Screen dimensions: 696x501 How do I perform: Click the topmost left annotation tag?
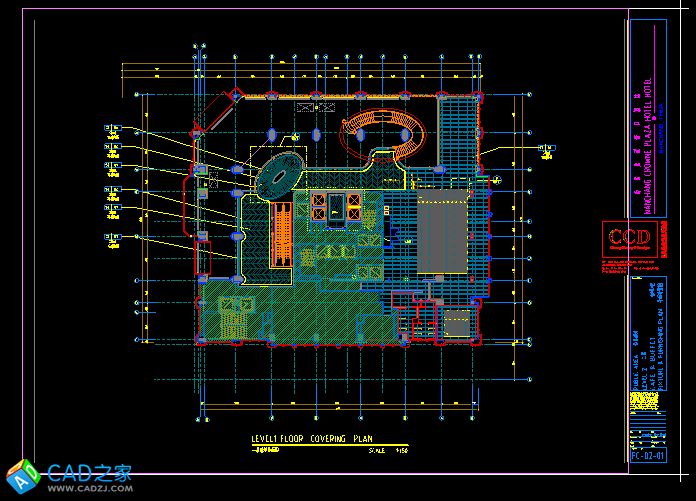(112, 128)
